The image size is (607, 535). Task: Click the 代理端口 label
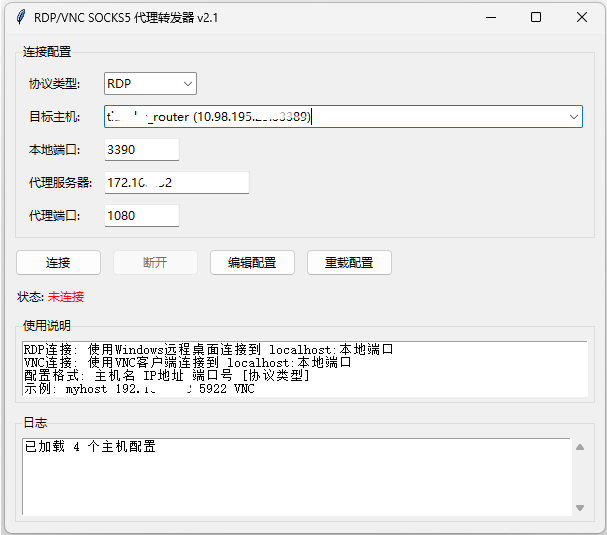coord(54,216)
